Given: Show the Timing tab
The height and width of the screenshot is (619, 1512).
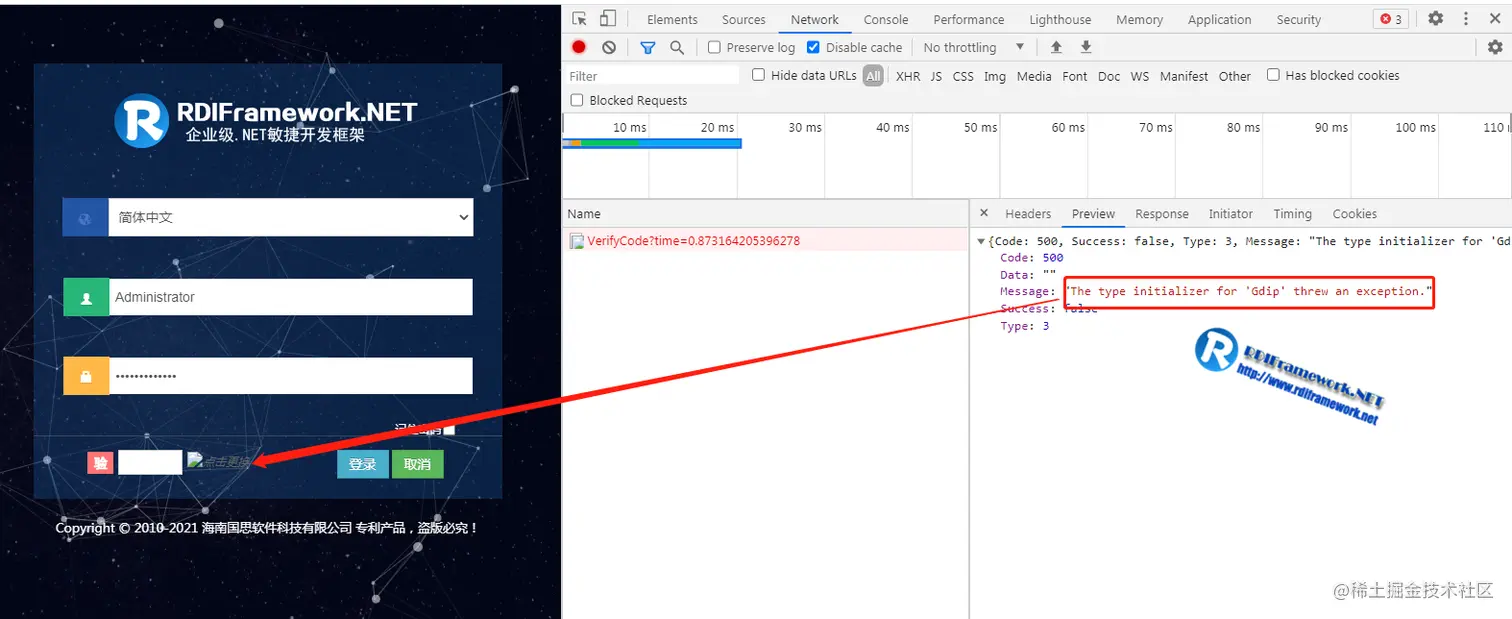Looking at the screenshot, I should 1292,213.
